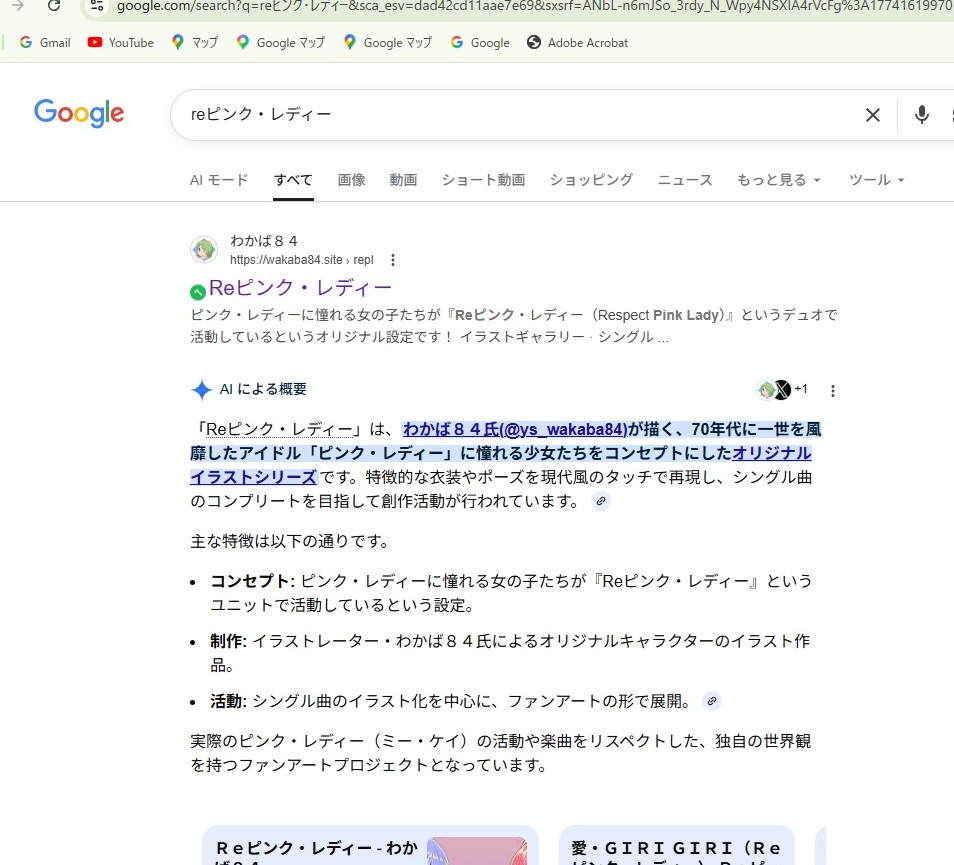Viewport: 954px width, 865px height.
Task: Click 主な特徴は以下の通りです text
Action: pyautogui.click(x=290, y=541)
